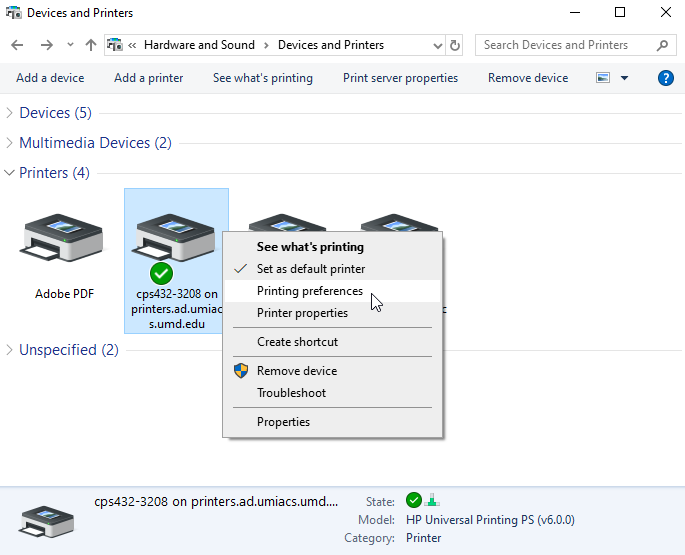Screen dimensions: 685x555
Task: Click Print server properties button
Action: click(x=400, y=78)
